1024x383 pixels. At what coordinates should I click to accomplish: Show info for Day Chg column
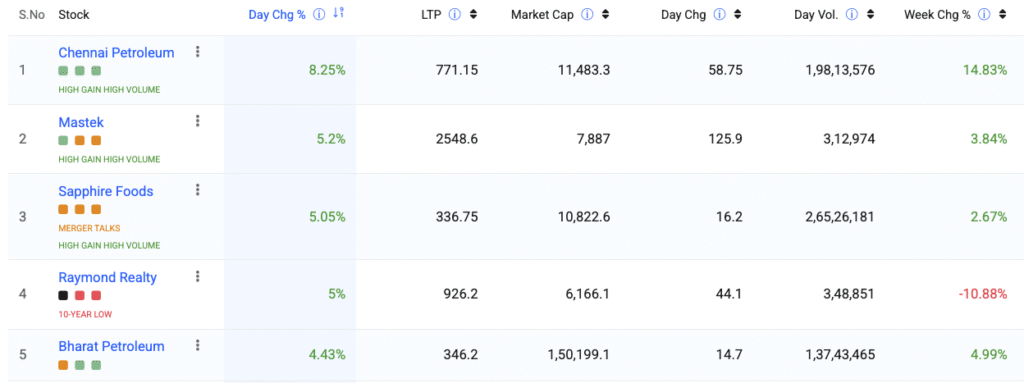coord(720,15)
